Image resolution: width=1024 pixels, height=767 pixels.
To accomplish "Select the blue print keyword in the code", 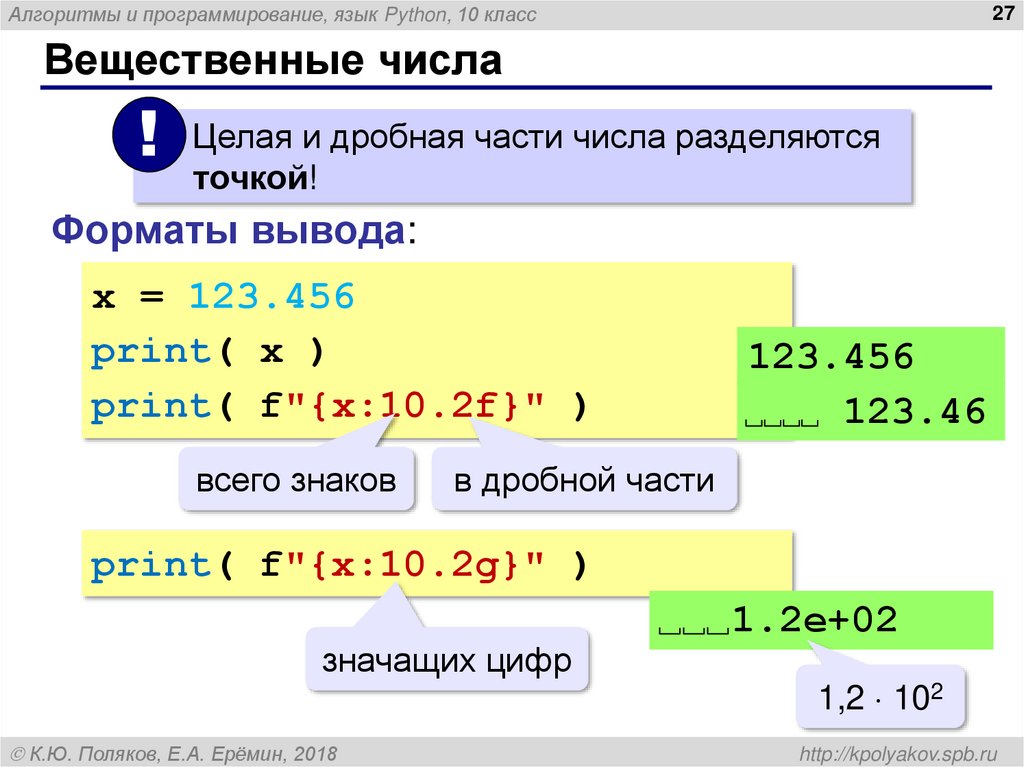I will (x=149, y=351).
